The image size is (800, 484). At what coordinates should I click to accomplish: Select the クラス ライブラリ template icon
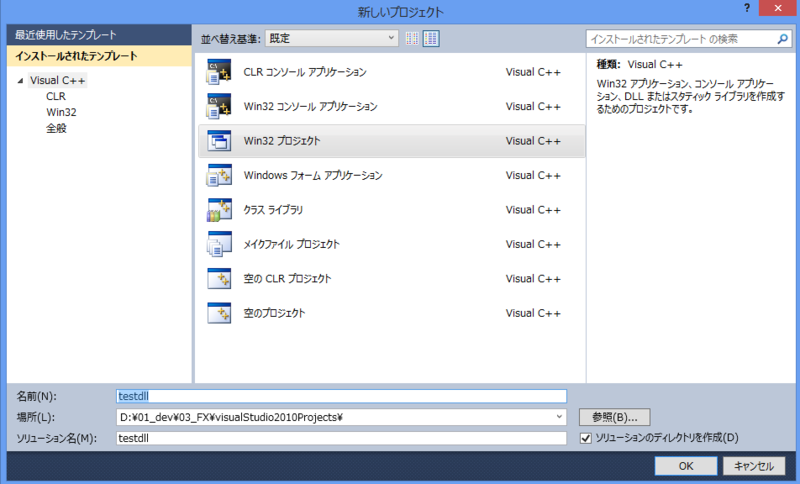[219, 210]
